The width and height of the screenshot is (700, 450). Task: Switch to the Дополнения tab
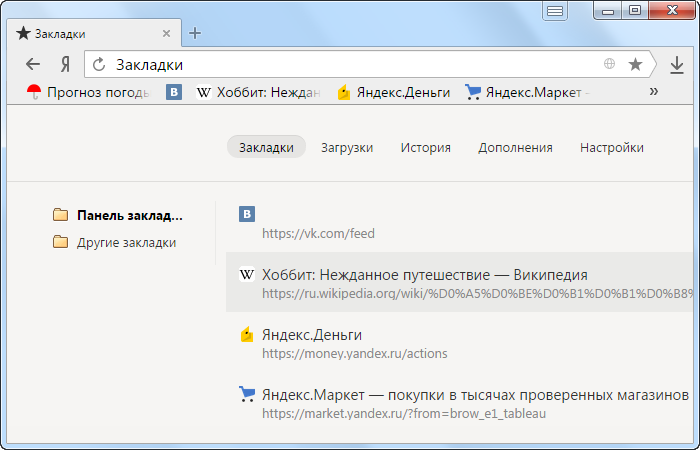515,147
